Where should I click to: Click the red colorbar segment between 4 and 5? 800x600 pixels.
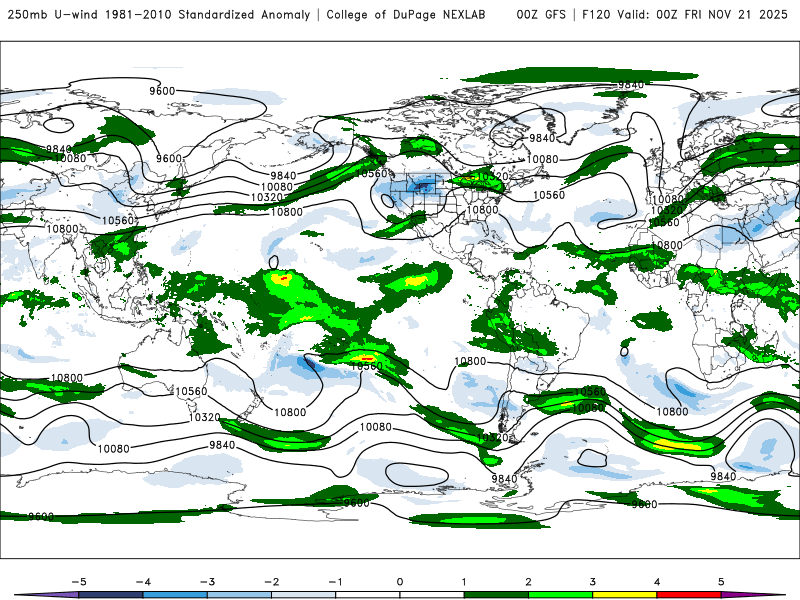689,595
